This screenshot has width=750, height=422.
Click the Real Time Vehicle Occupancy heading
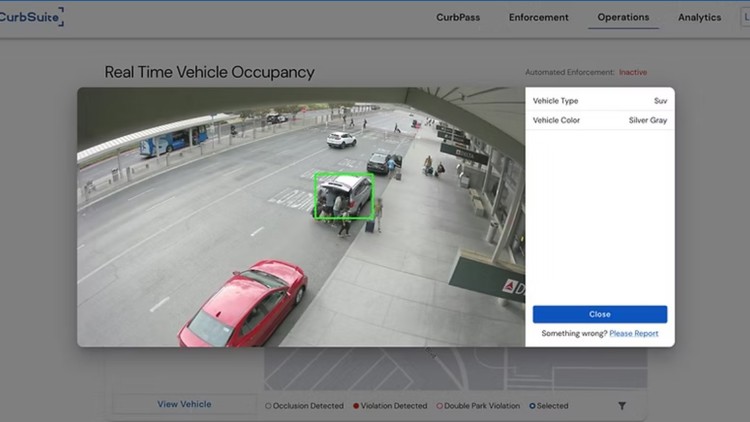210,72
